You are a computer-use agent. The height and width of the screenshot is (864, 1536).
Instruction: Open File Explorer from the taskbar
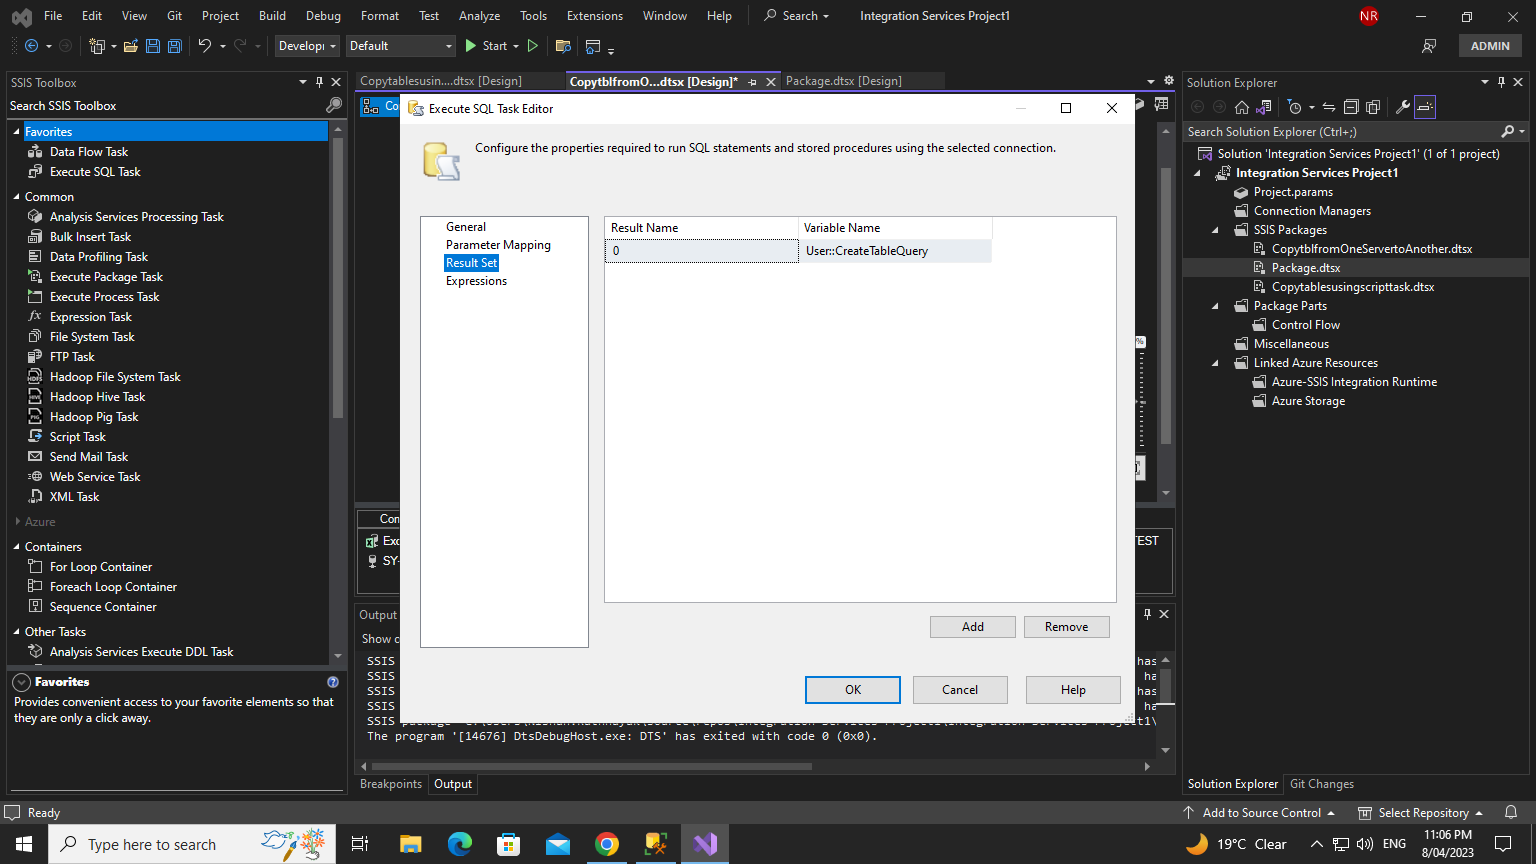click(x=410, y=844)
